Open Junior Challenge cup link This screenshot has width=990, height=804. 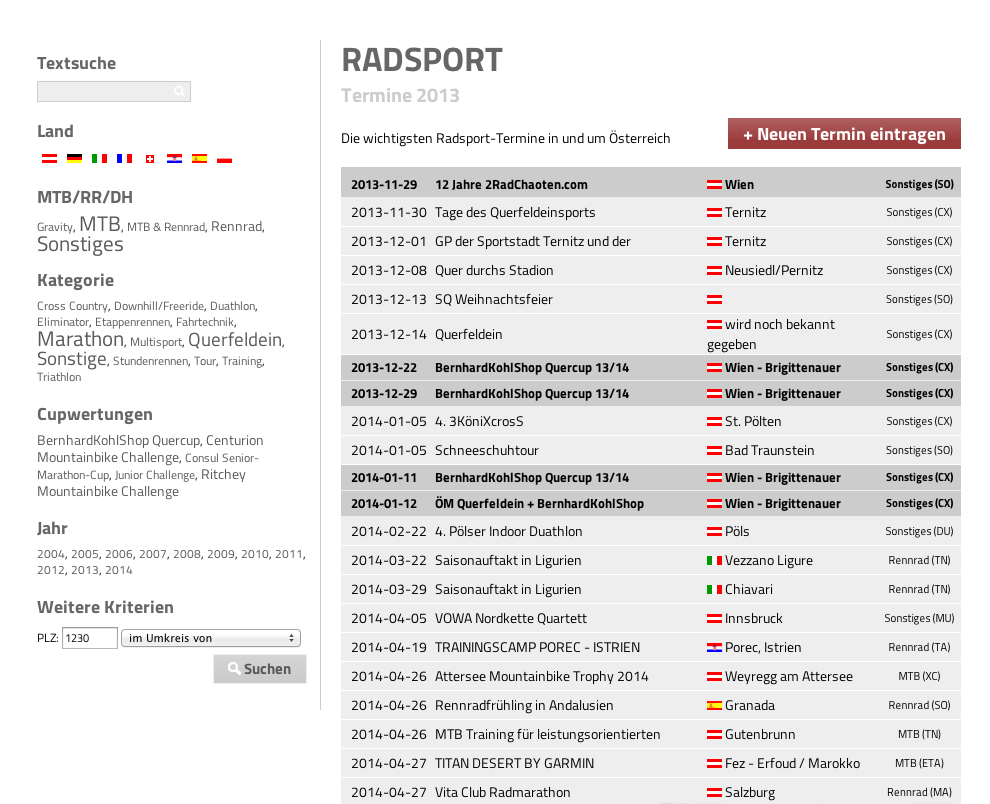point(155,475)
